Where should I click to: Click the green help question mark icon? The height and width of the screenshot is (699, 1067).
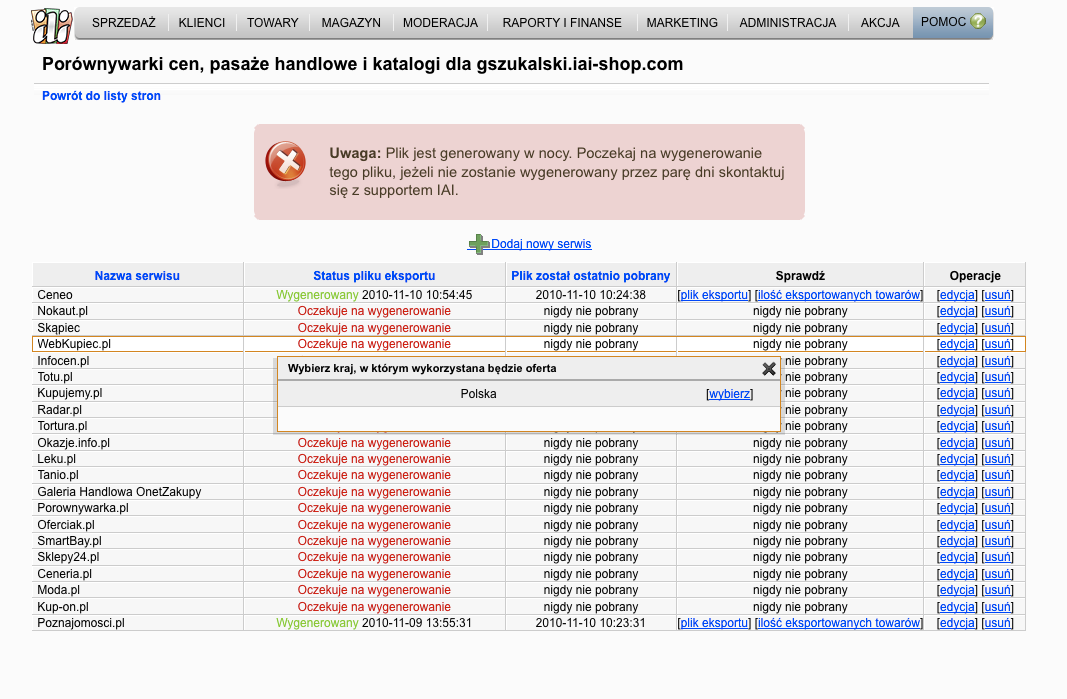(x=978, y=22)
